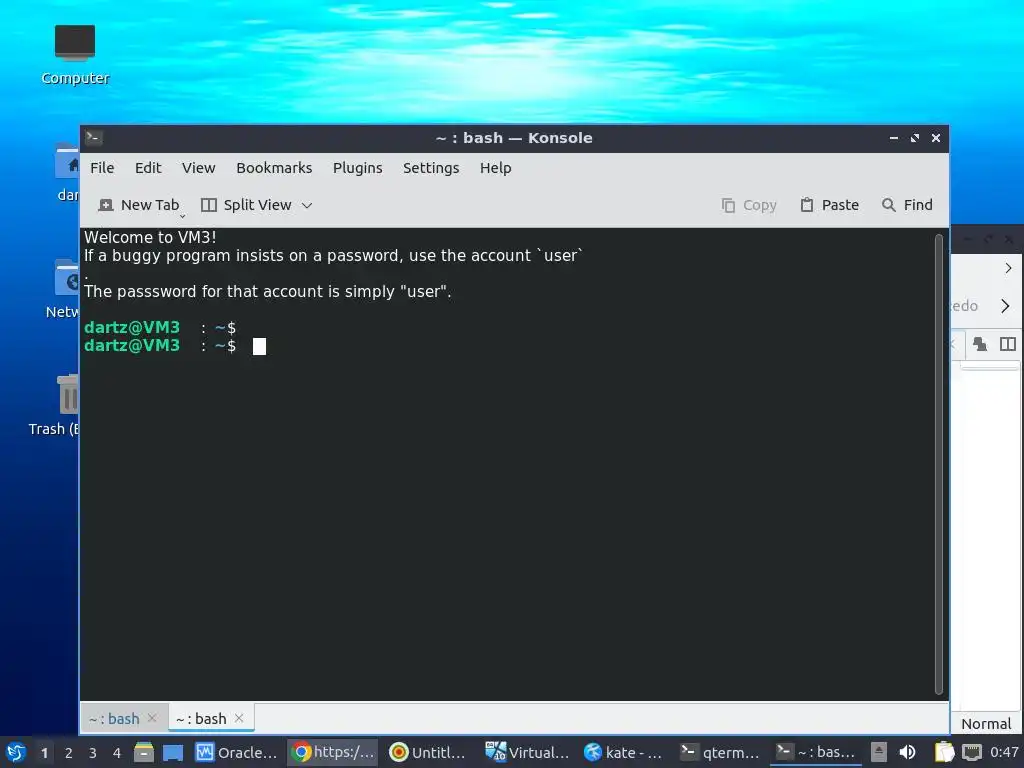Screen dimensions: 1024x768
Task: Switch to the kate taskbar window
Action: (623, 752)
